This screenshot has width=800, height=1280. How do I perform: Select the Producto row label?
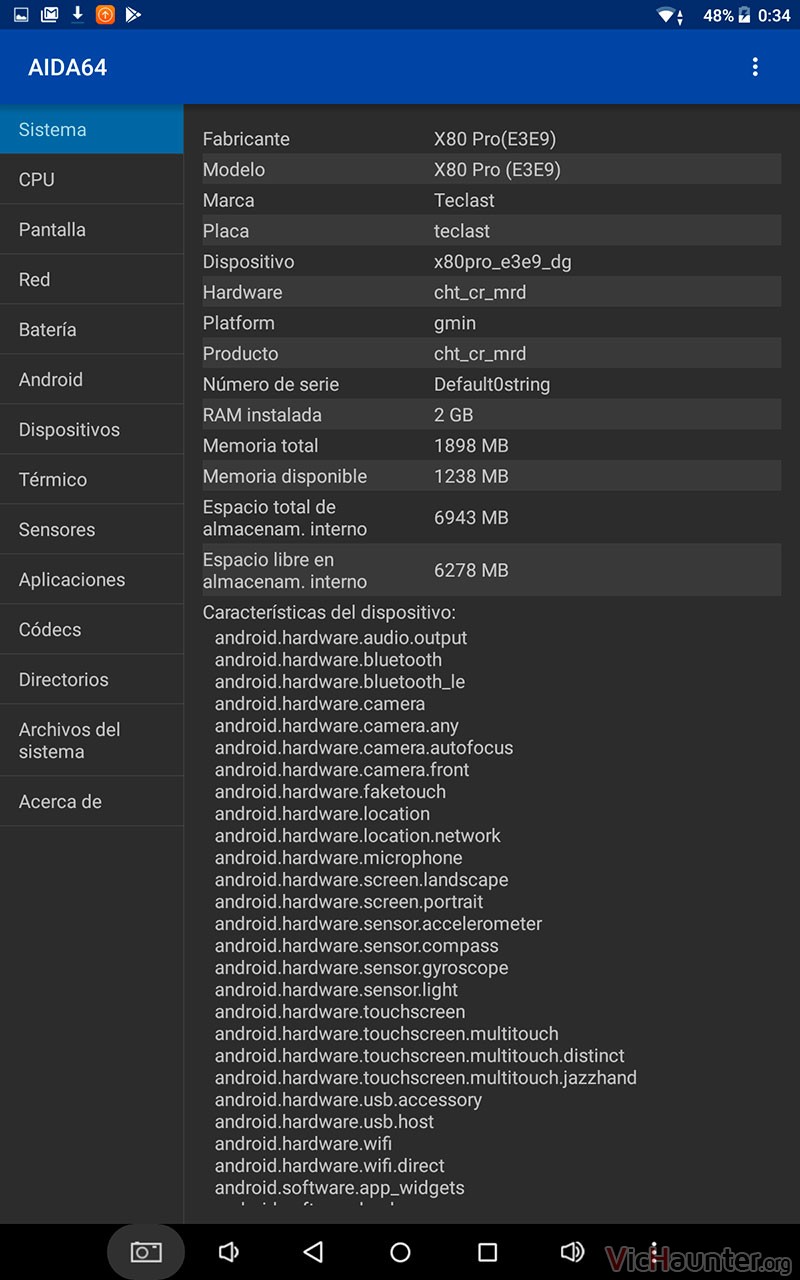click(241, 354)
